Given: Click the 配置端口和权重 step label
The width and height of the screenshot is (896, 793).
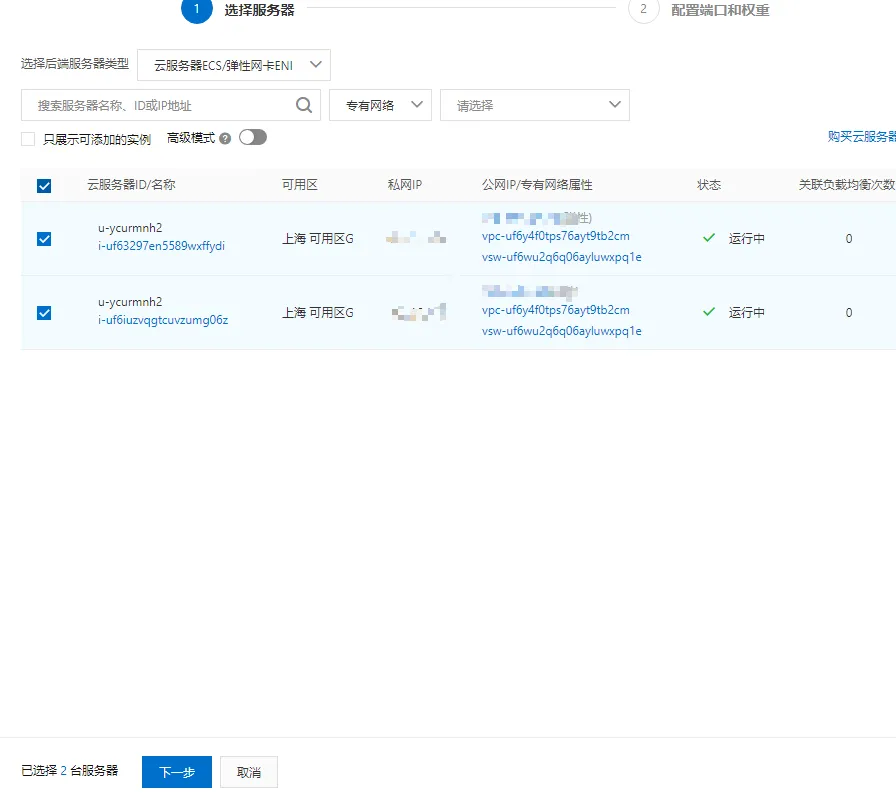Looking at the screenshot, I should point(720,10).
